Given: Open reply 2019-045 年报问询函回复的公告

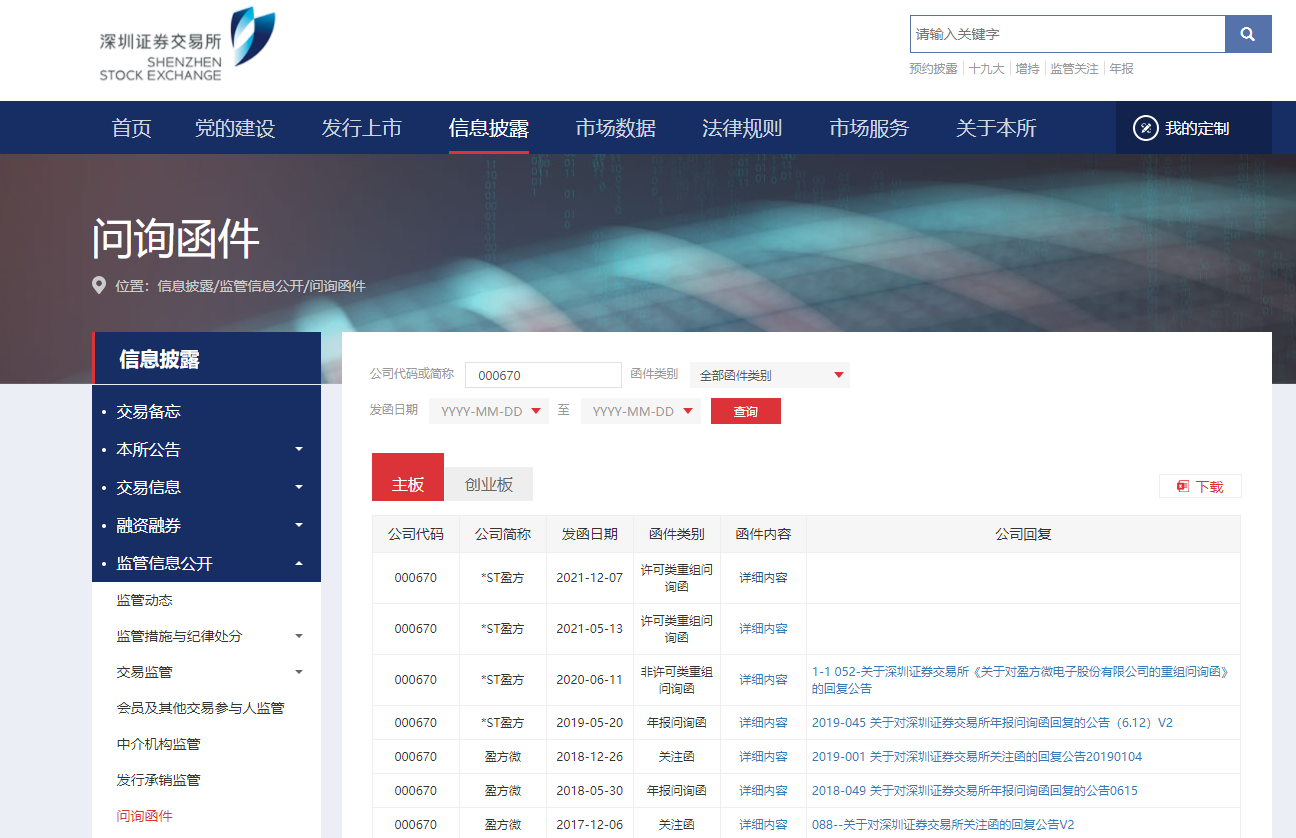Looking at the screenshot, I should click(x=992, y=723).
